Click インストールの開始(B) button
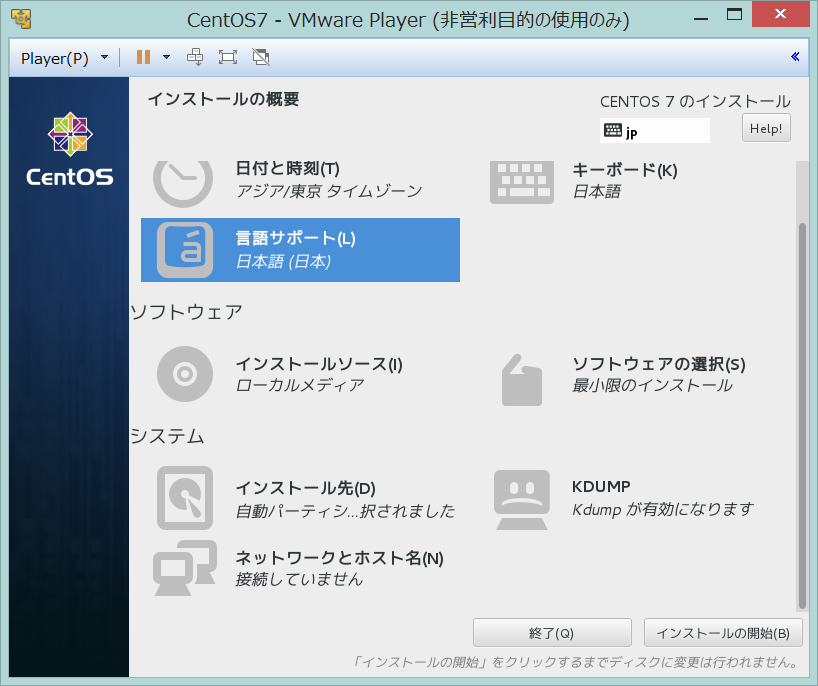This screenshot has width=818, height=686. tap(723, 633)
